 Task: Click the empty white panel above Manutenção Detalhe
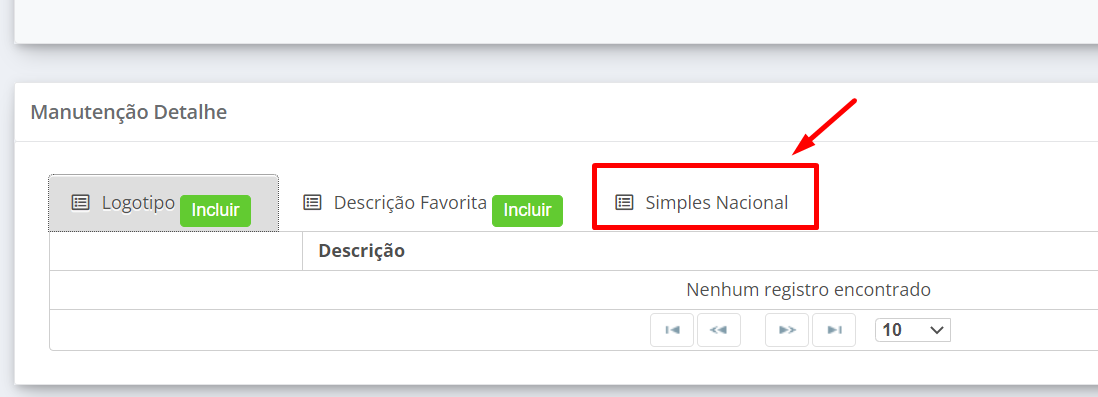tap(556, 21)
